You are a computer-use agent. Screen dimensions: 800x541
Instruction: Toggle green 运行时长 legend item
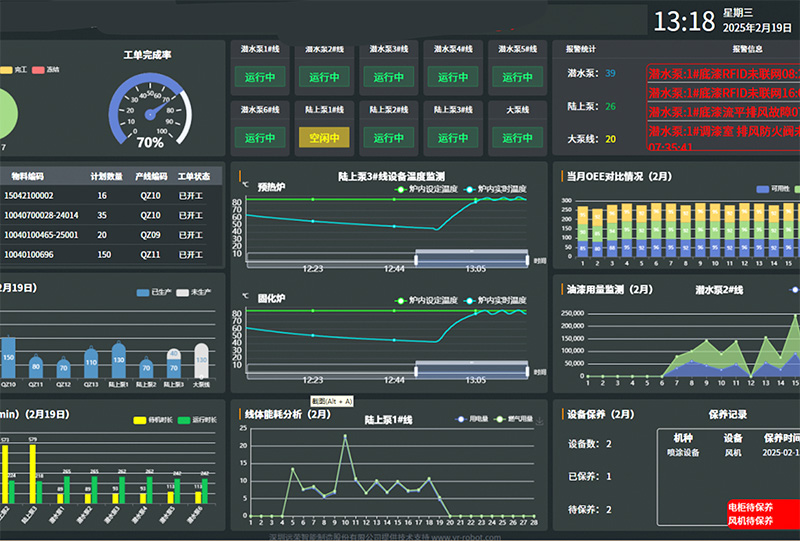tap(197, 420)
